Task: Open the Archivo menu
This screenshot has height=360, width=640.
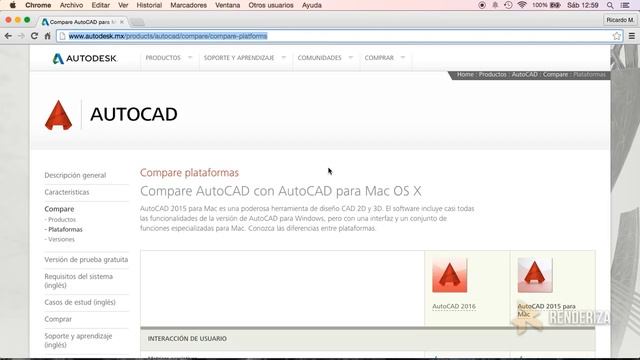Action: coord(71,5)
